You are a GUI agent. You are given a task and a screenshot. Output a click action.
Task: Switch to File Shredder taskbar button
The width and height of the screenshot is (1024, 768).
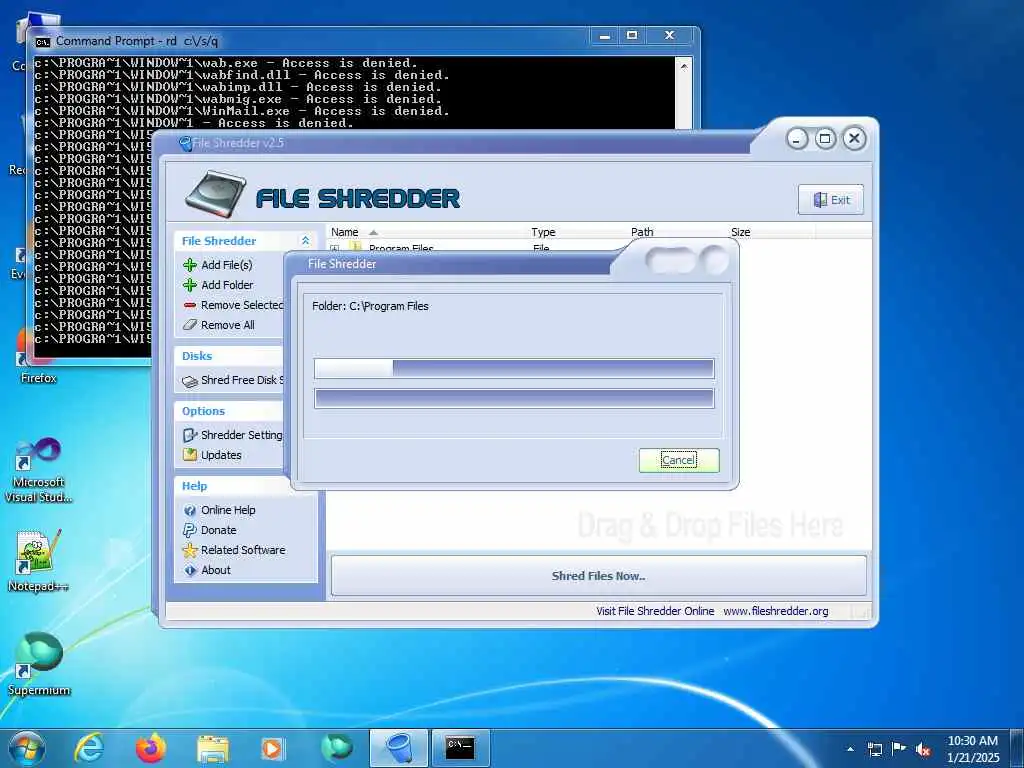(398, 748)
